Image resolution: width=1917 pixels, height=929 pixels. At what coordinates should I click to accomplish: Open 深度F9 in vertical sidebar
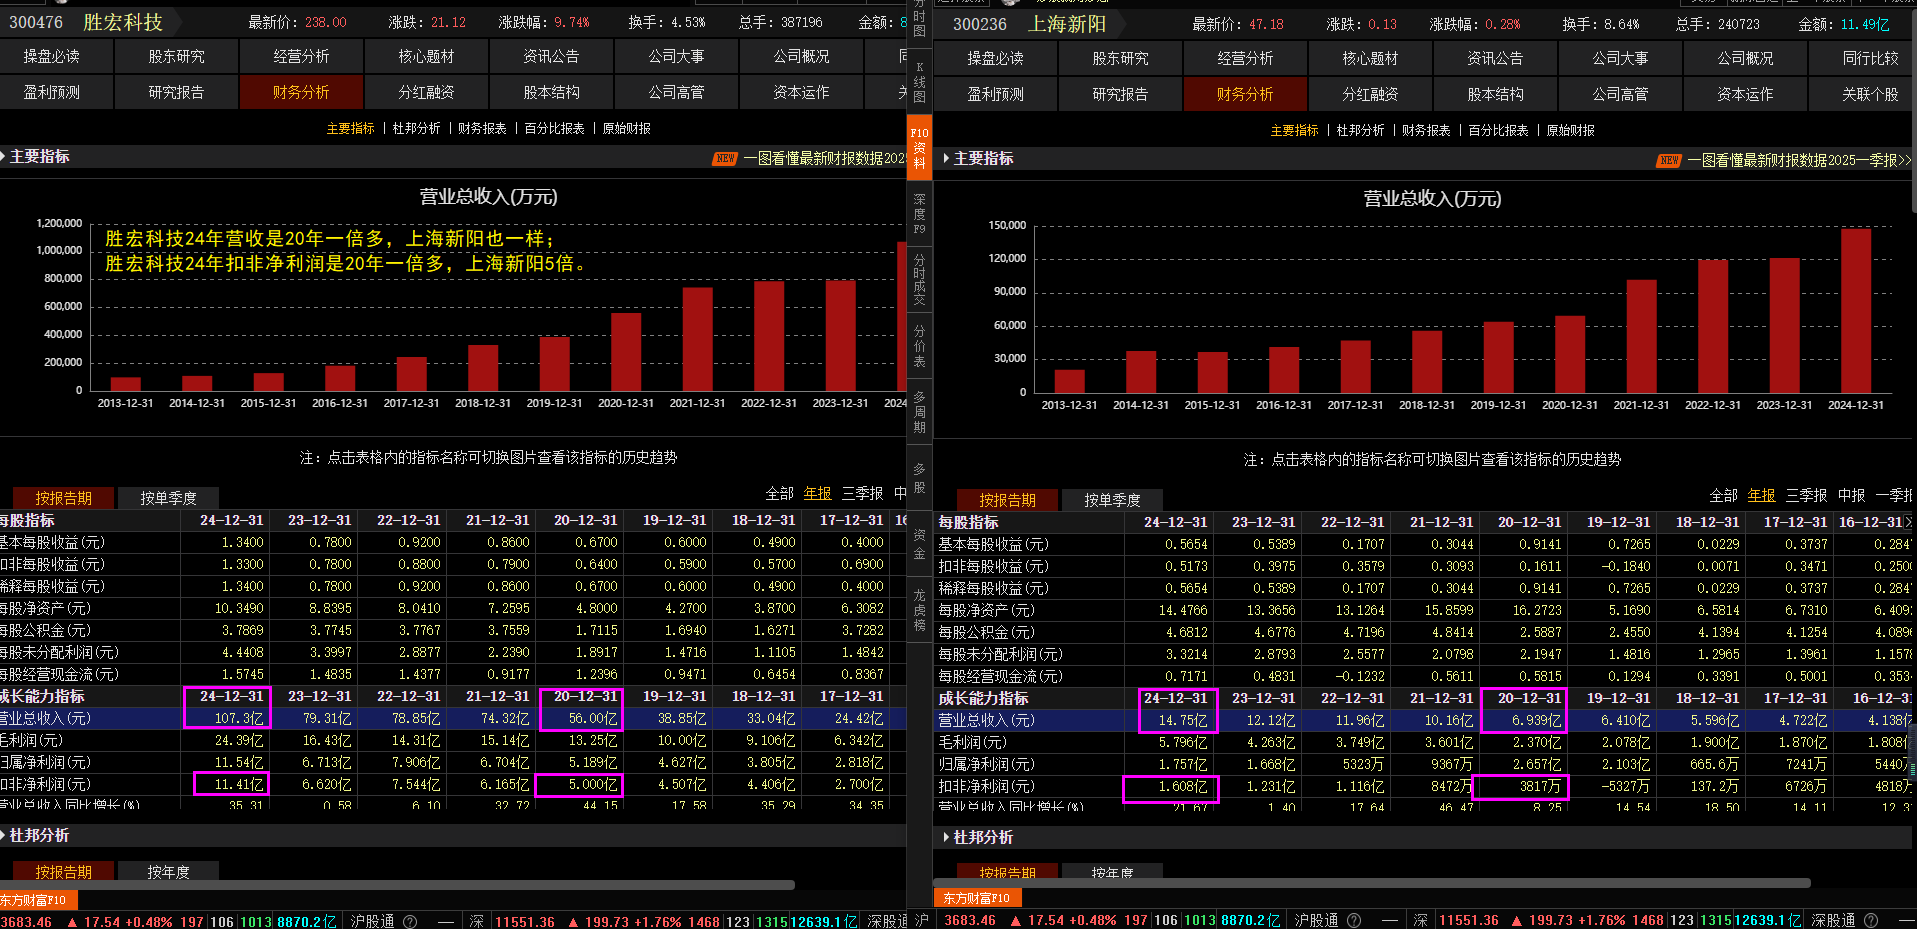coord(920,214)
